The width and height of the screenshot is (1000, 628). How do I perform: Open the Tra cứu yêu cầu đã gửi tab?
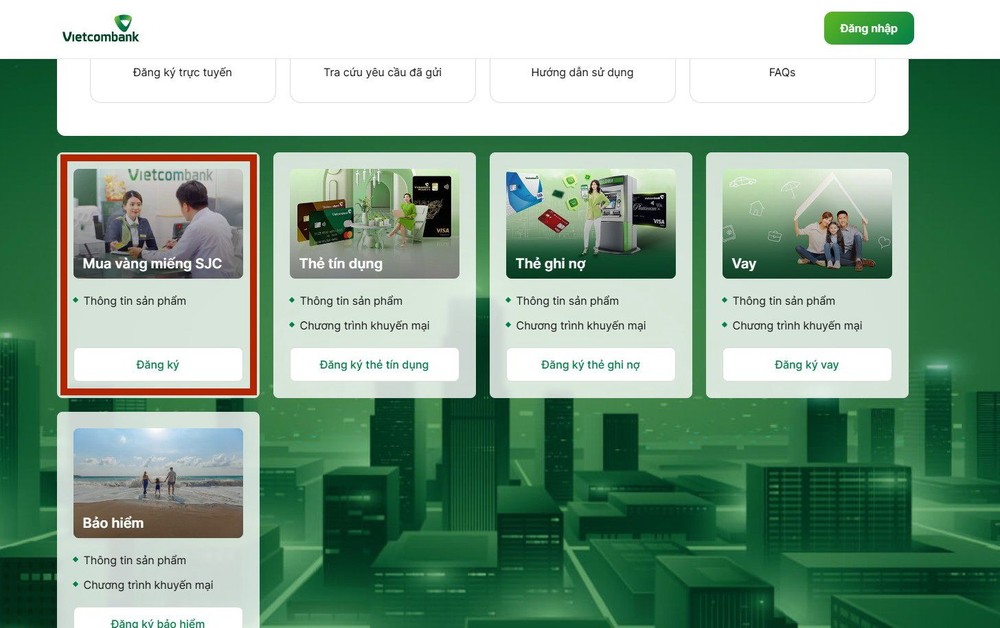tap(382, 72)
